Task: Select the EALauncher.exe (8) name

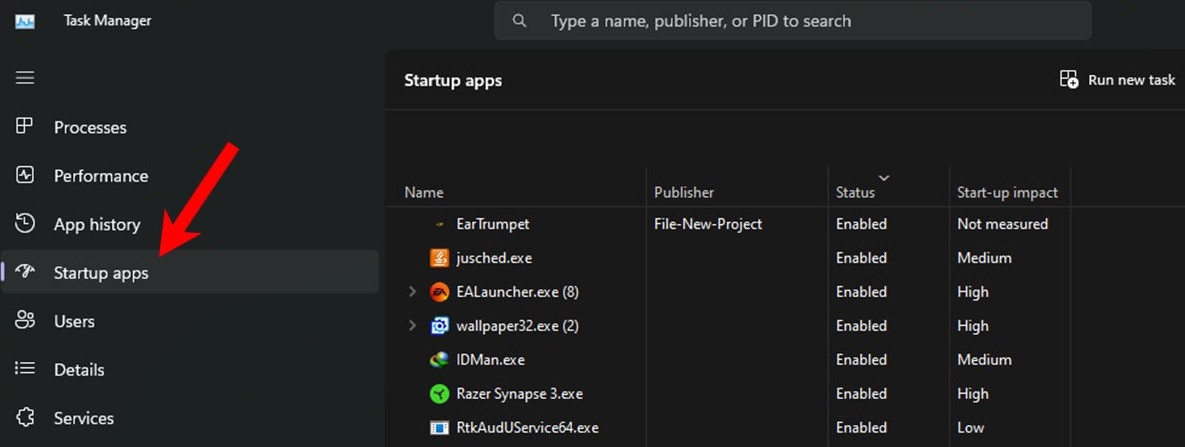Action: point(518,292)
